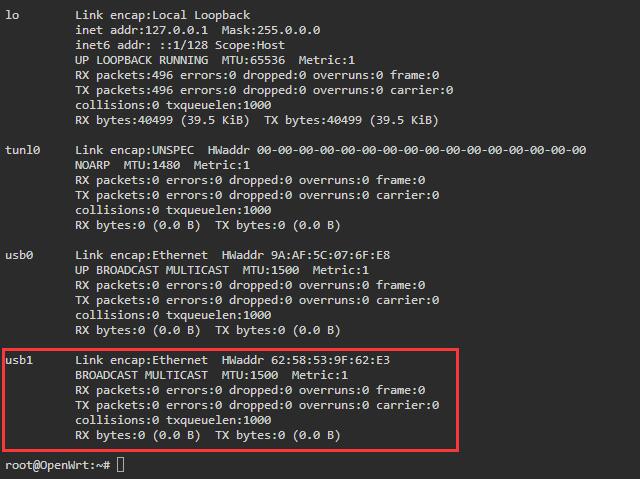Image resolution: width=640 pixels, height=479 pixels.
Task: Click the terminal cursor after the root@OpenWrt prompt
Action: [120, 465]
